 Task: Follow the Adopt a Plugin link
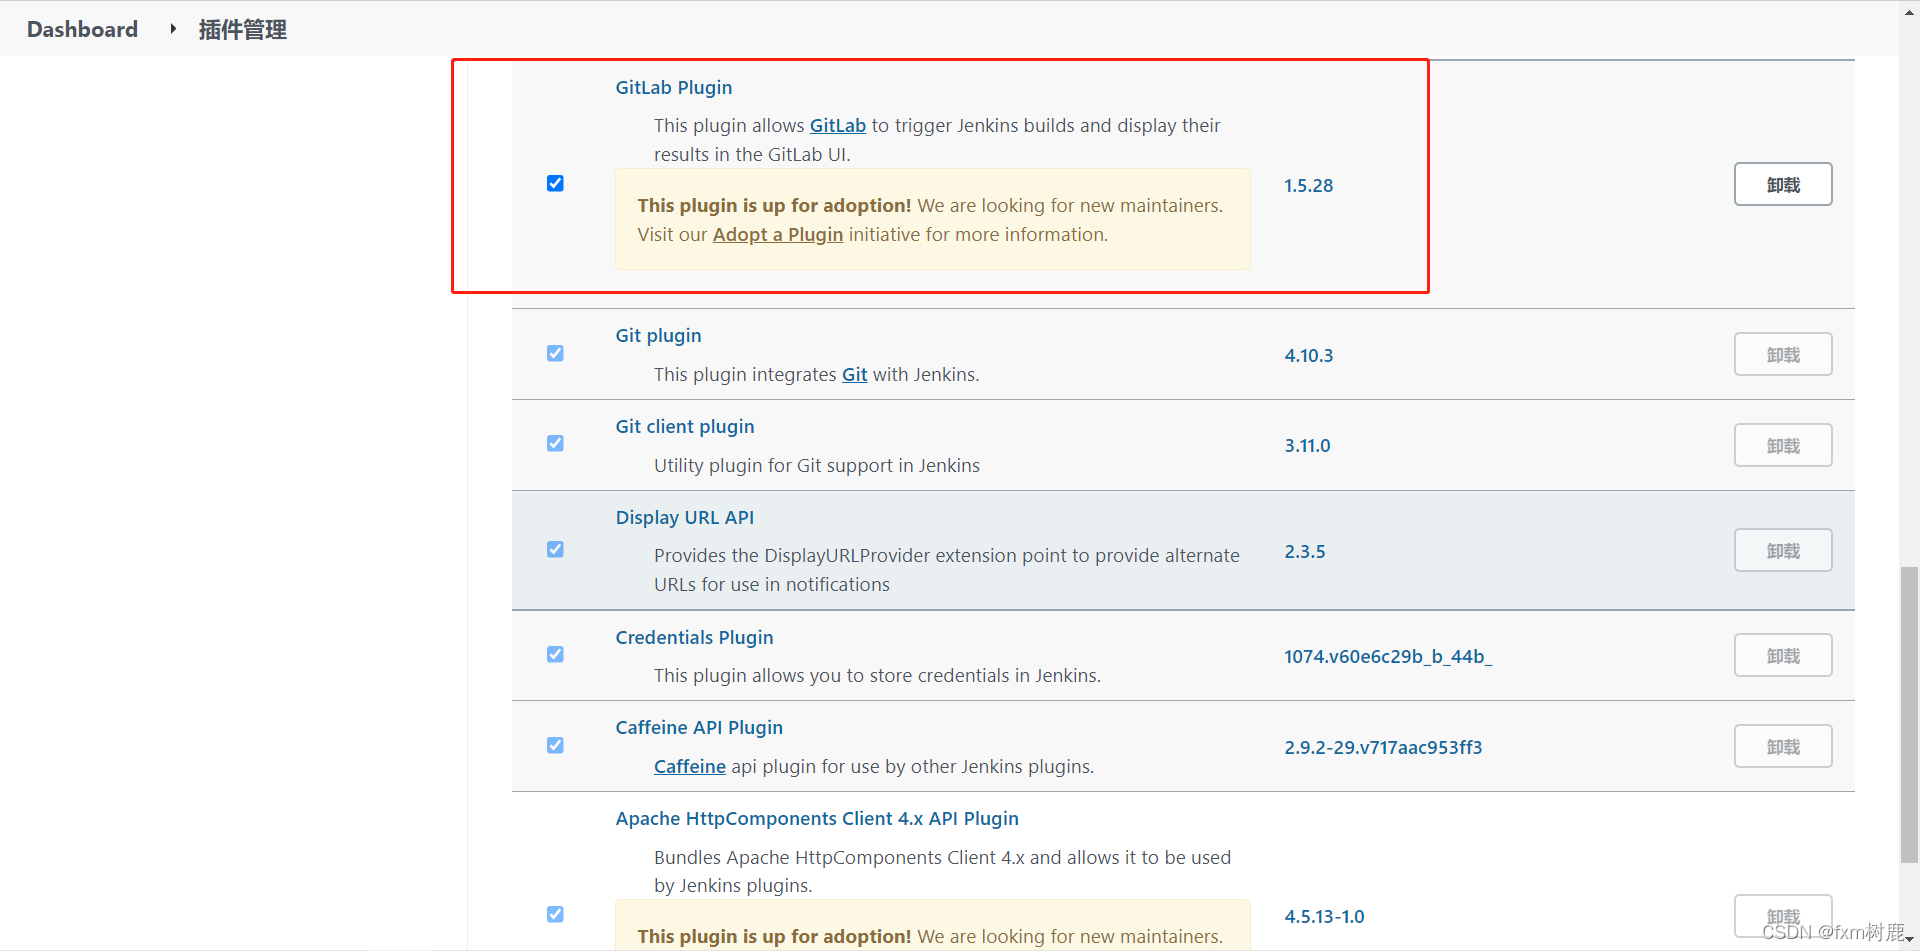778,234
